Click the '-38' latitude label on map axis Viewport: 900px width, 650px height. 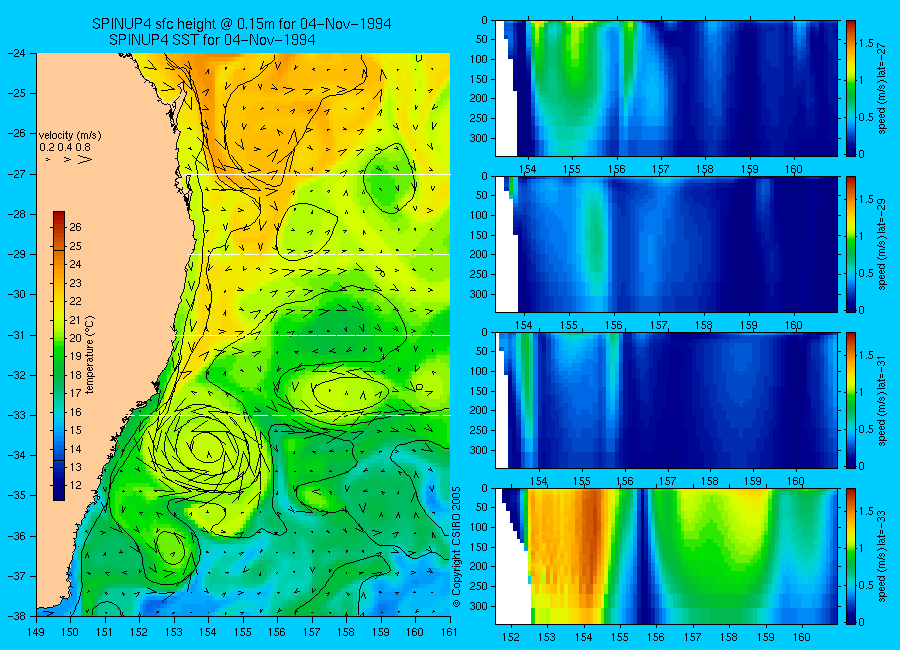point(17,616)
